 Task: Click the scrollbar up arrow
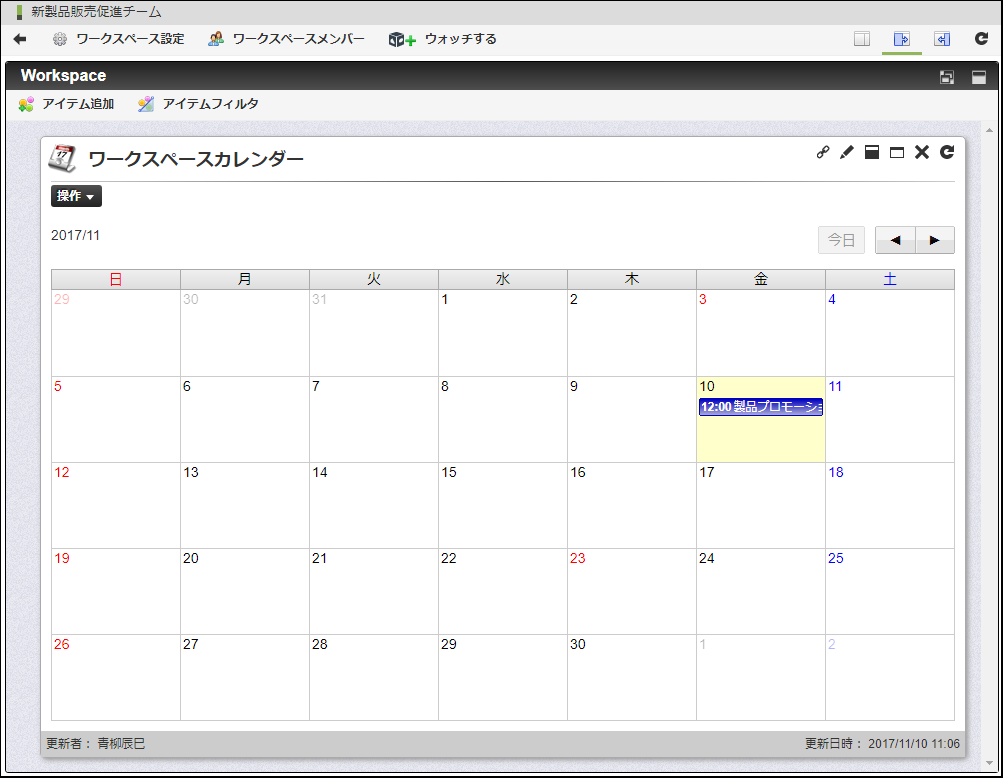(989, 131)
